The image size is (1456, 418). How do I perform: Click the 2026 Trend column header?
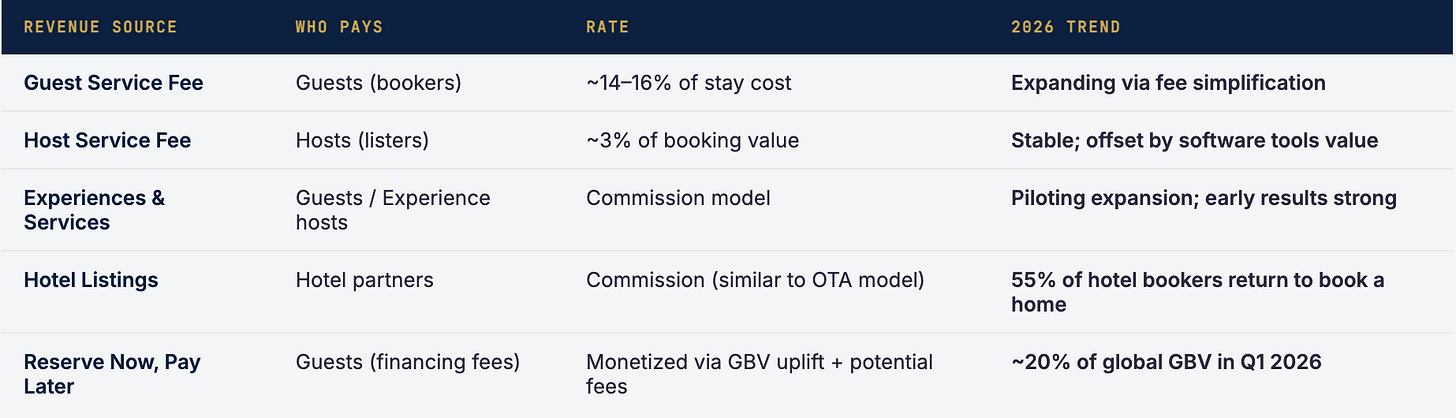click(1066, 27)
